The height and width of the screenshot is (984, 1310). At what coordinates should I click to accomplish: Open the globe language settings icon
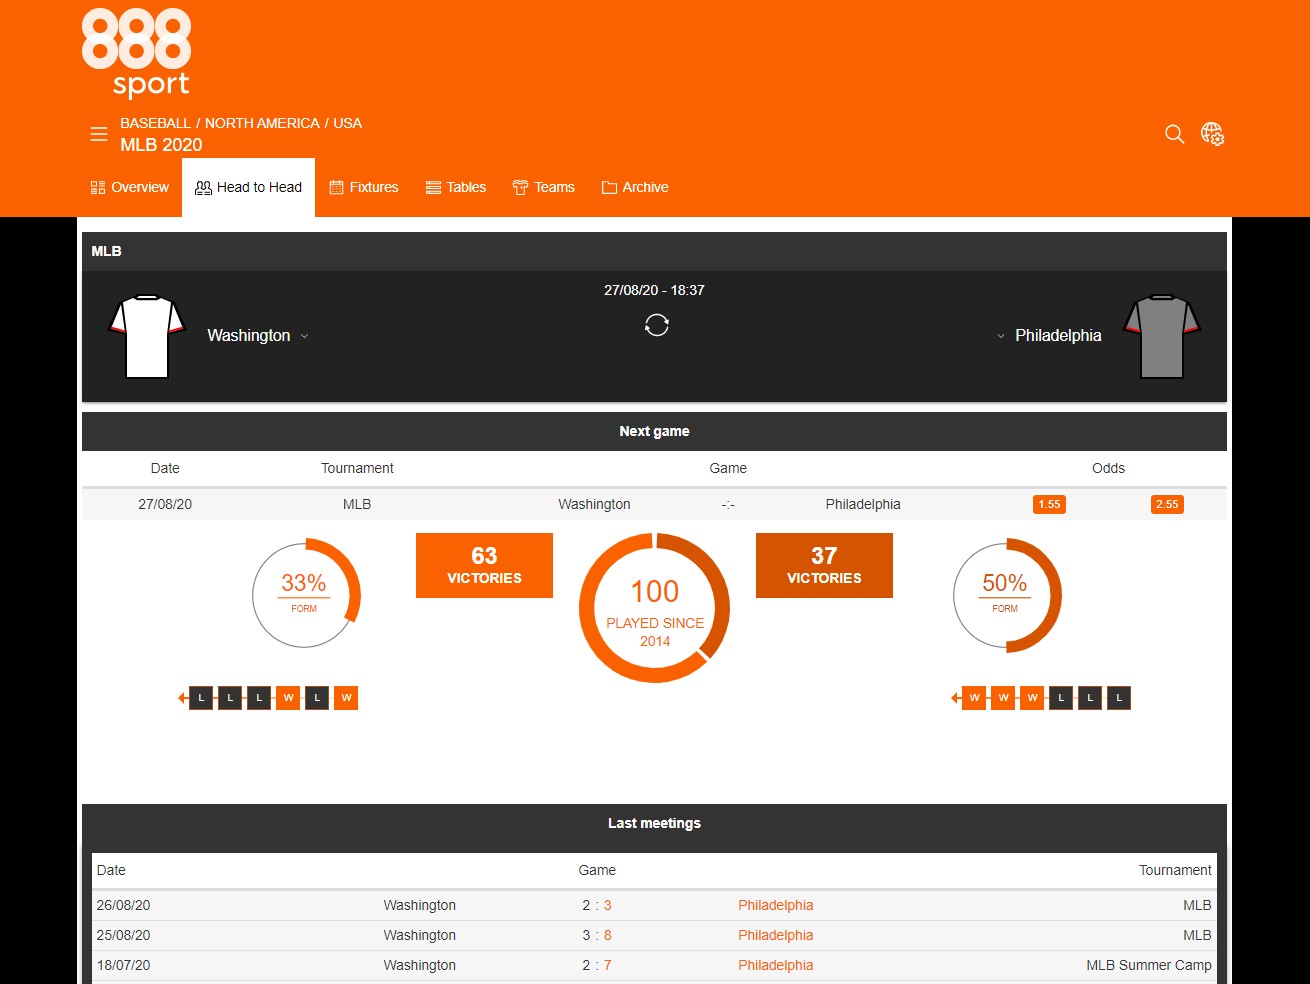1213,134
